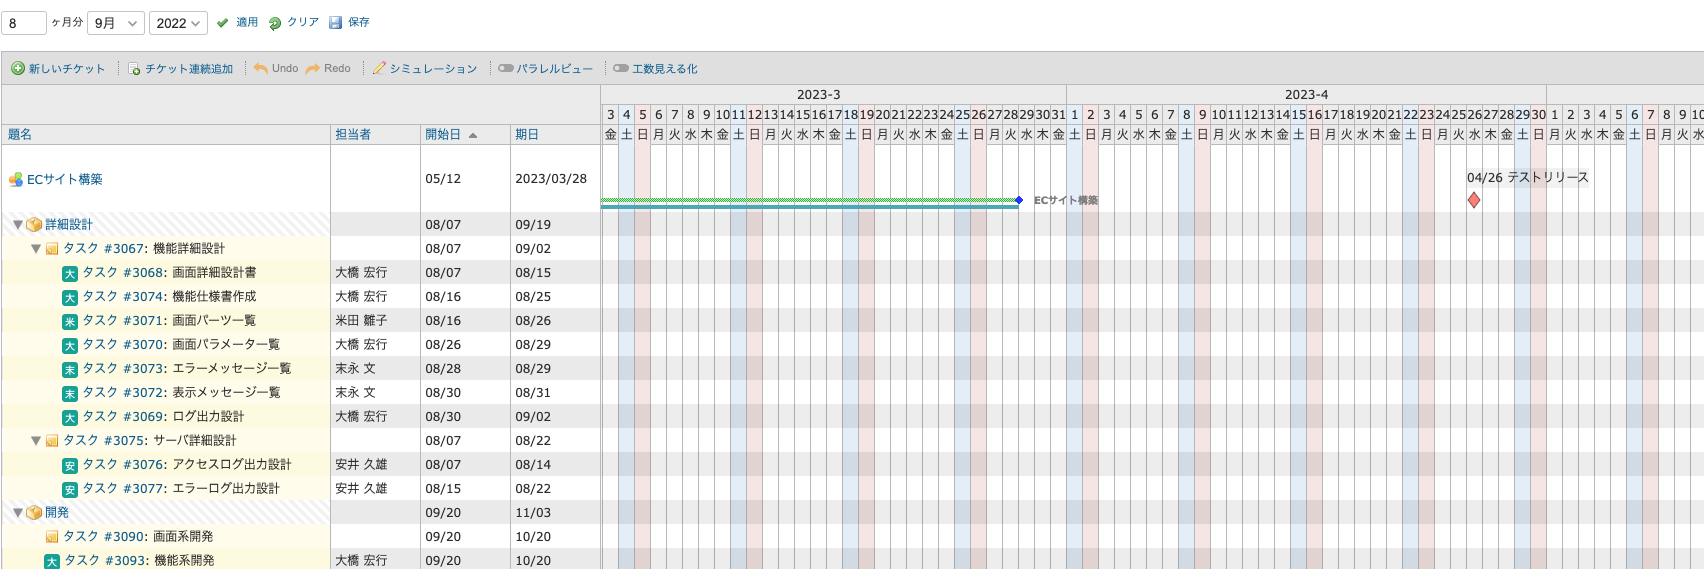Click the Undo arrow icon
Screen dimensions: 1704x569
point(261,69)
